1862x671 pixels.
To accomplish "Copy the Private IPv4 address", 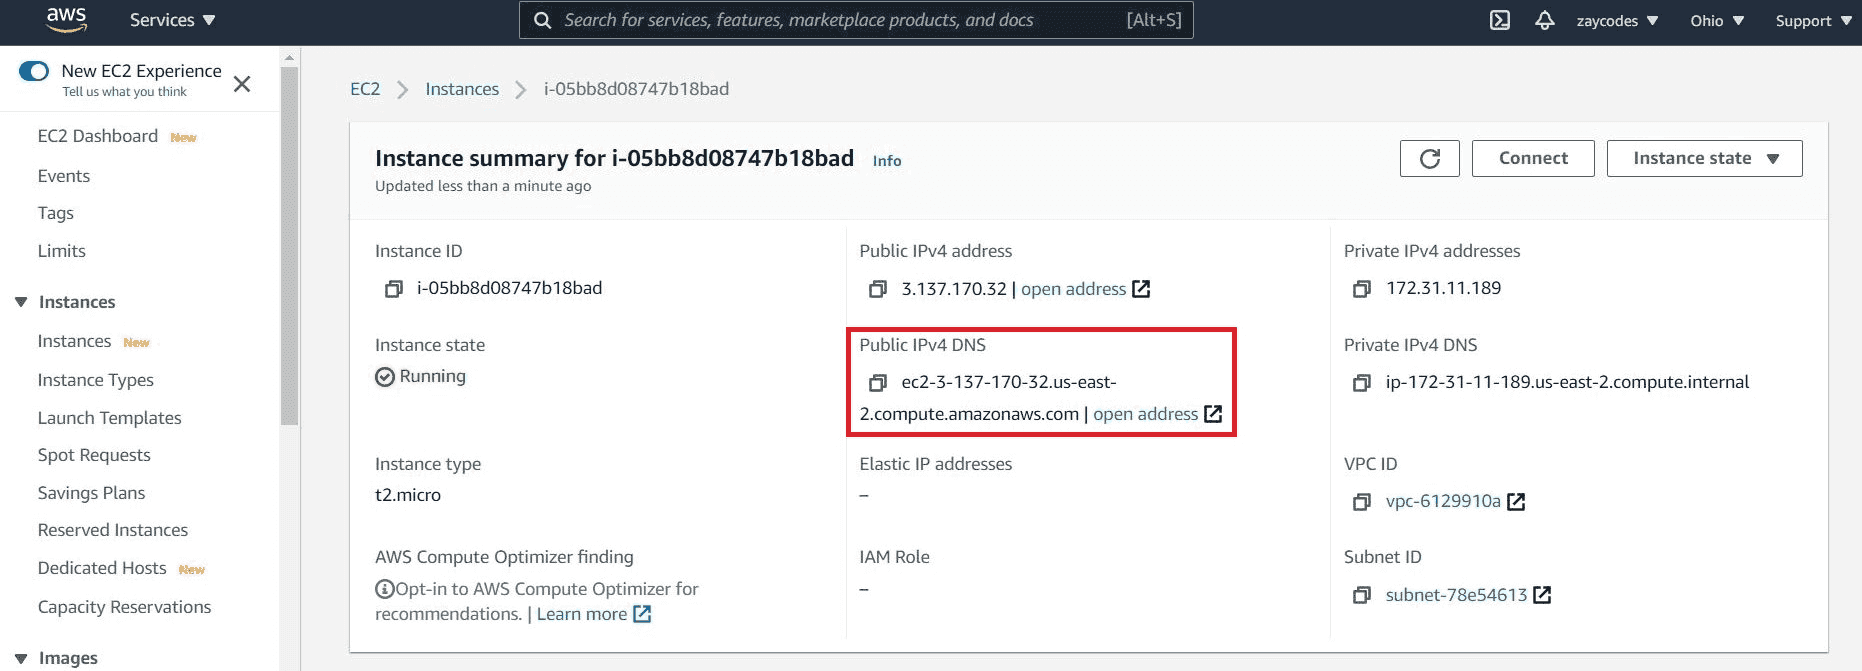I will pos(1361,289).
